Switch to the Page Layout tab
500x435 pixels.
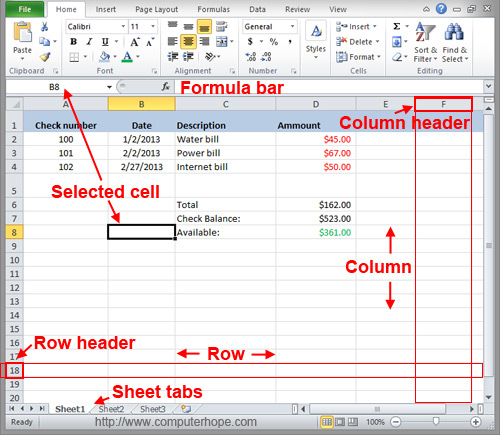156,9
